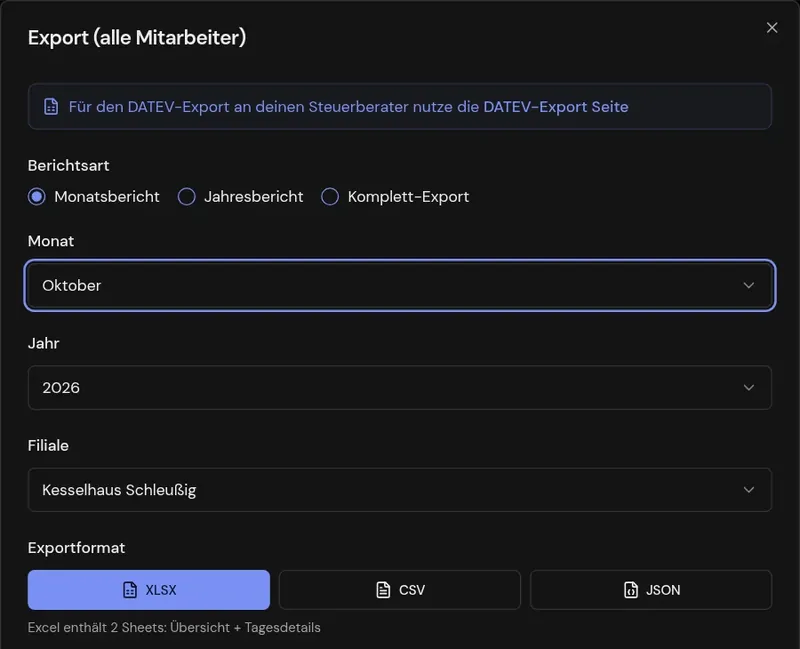Screen dimensions: 800x649
Task: Click the Exportformat label
Action: tap(76, 547)
